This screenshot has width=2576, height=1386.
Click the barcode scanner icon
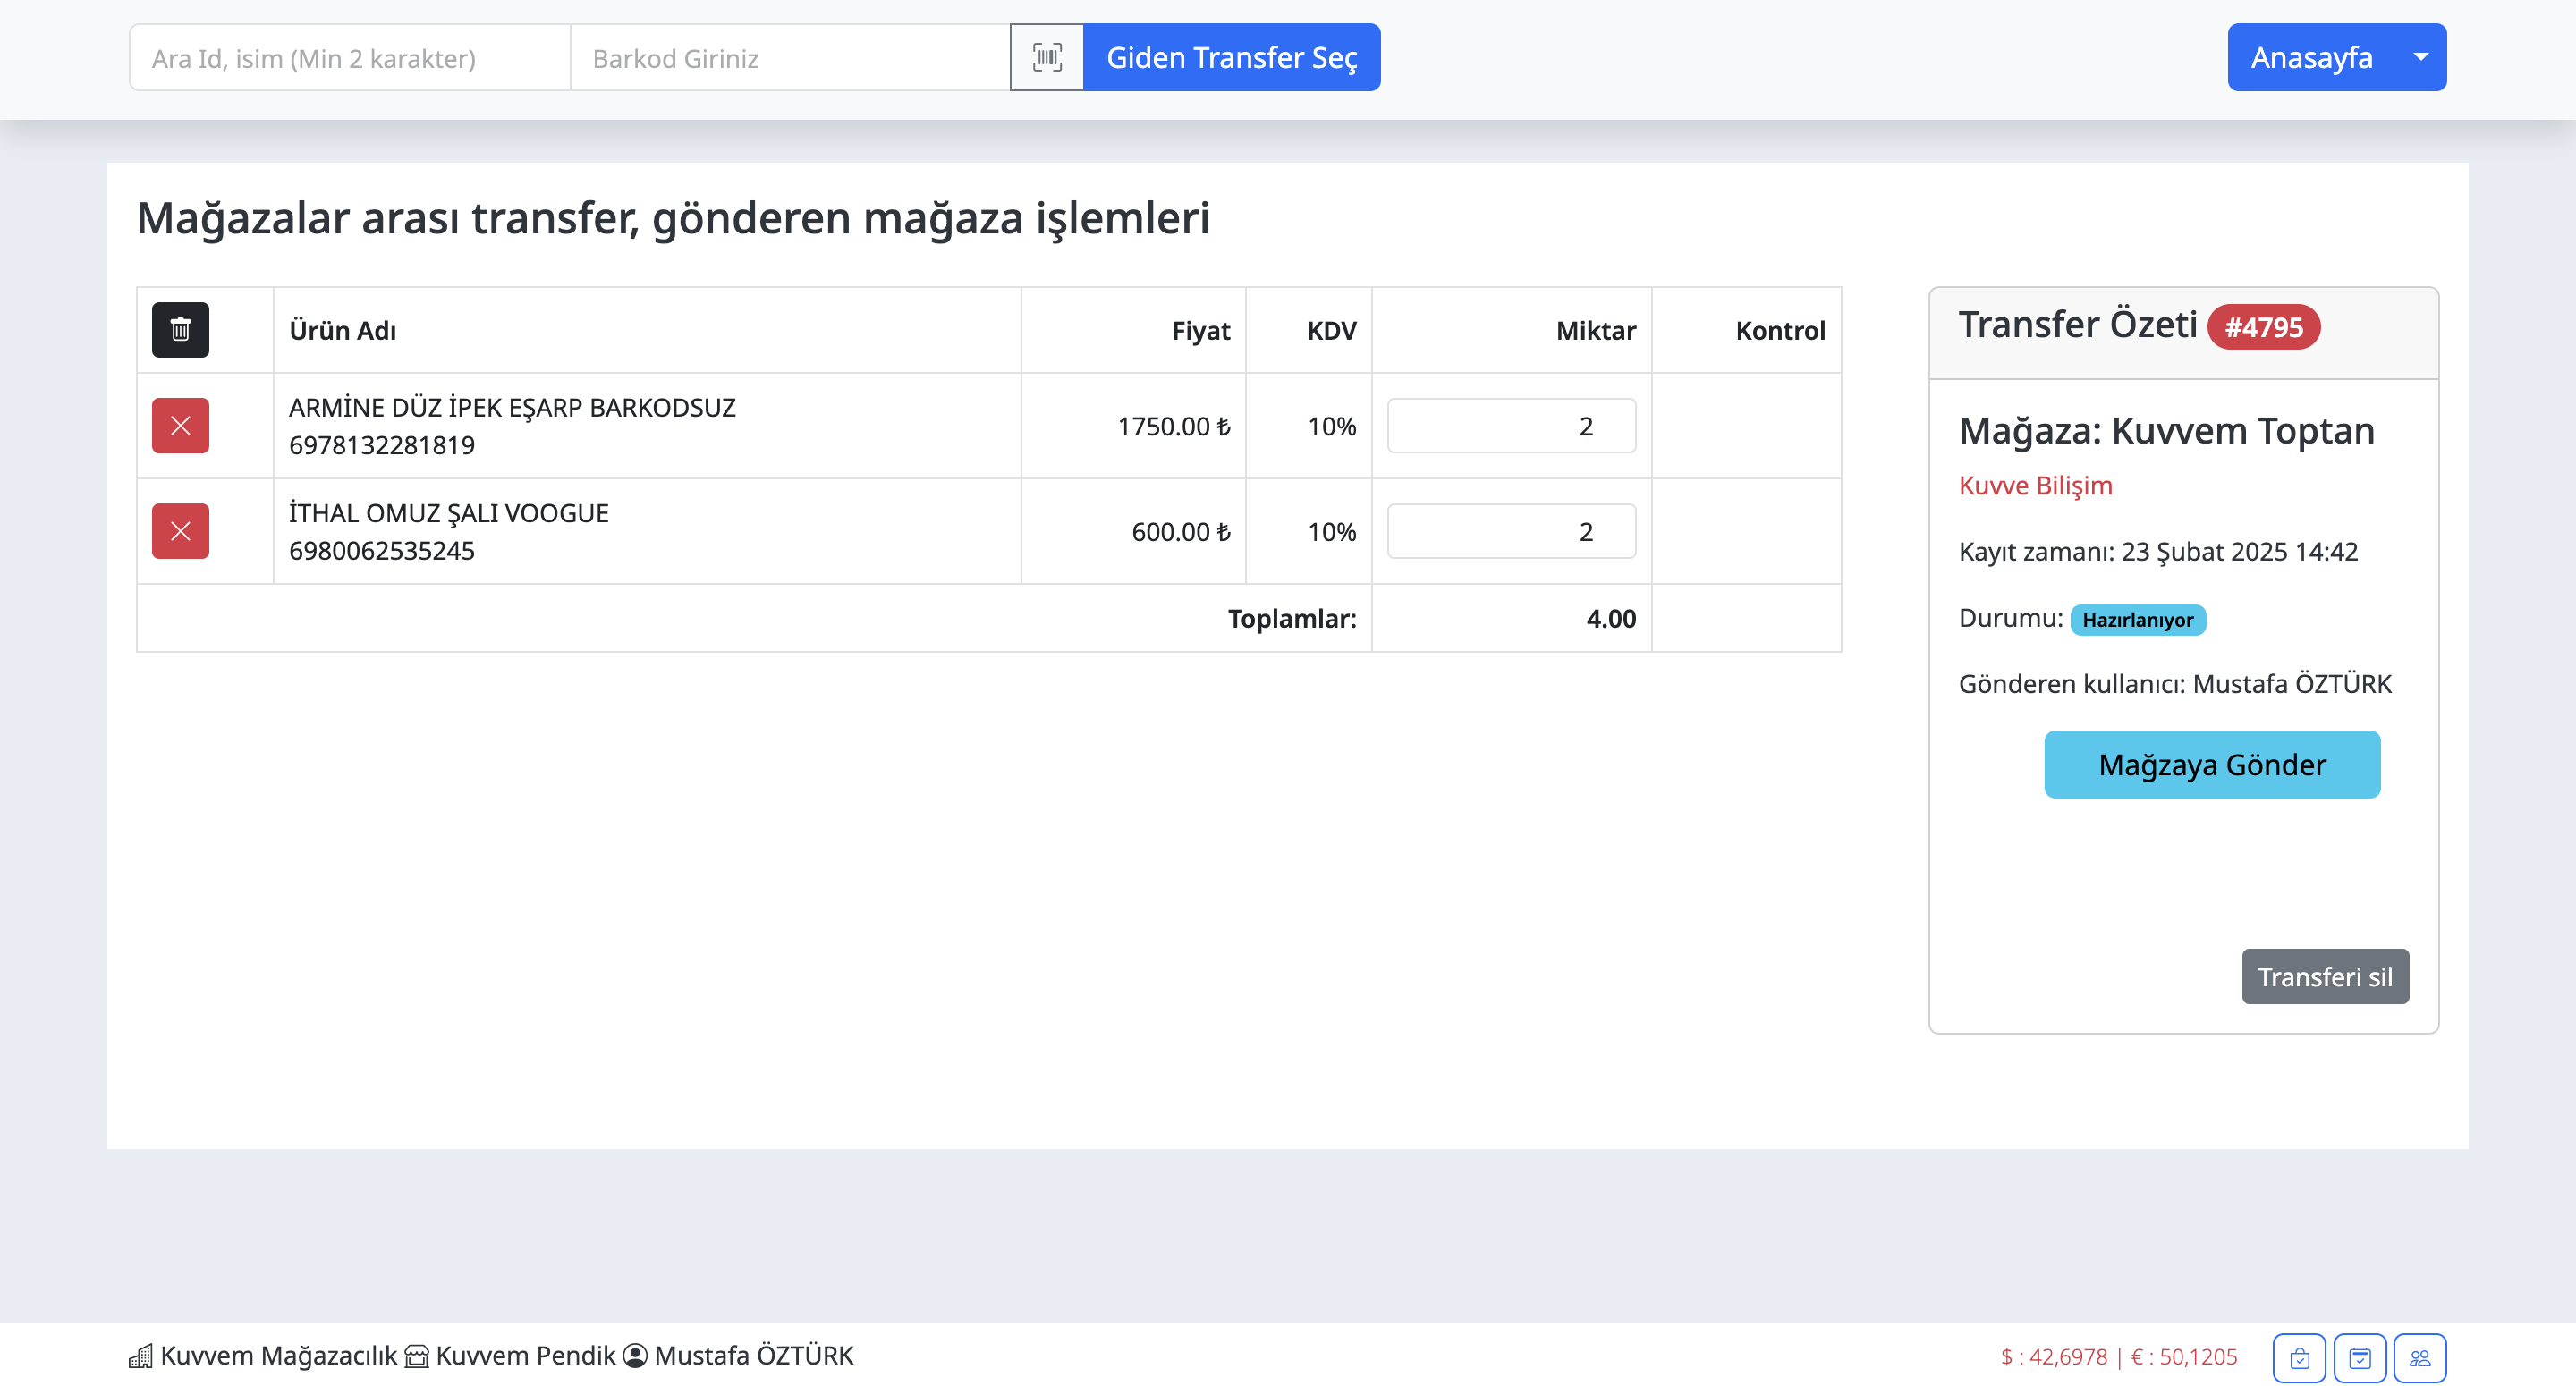click(x=1046, y=57)
